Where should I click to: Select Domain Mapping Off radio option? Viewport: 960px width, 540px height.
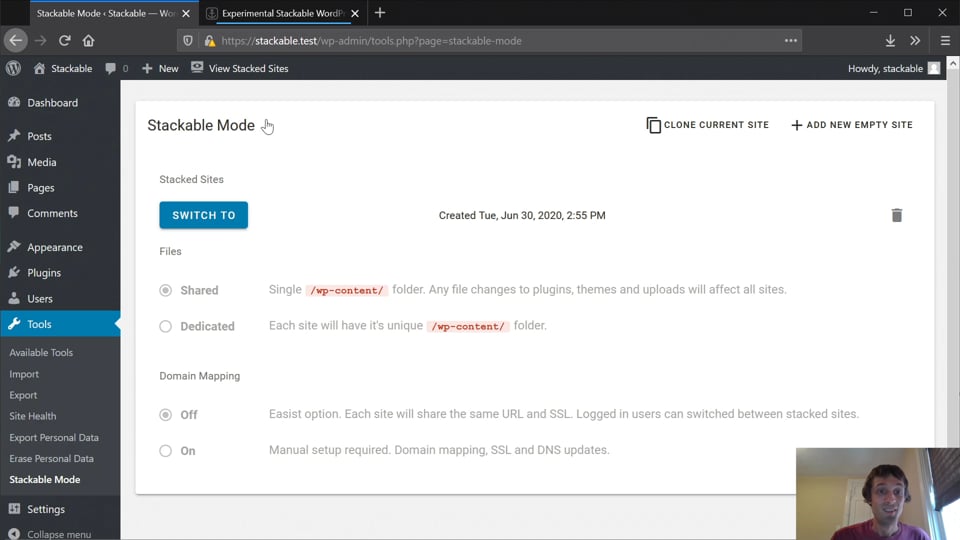coord(165,414)
